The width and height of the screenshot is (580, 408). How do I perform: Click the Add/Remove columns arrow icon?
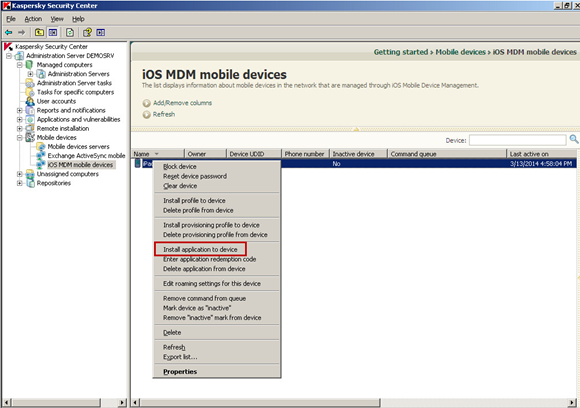[147, 103]
